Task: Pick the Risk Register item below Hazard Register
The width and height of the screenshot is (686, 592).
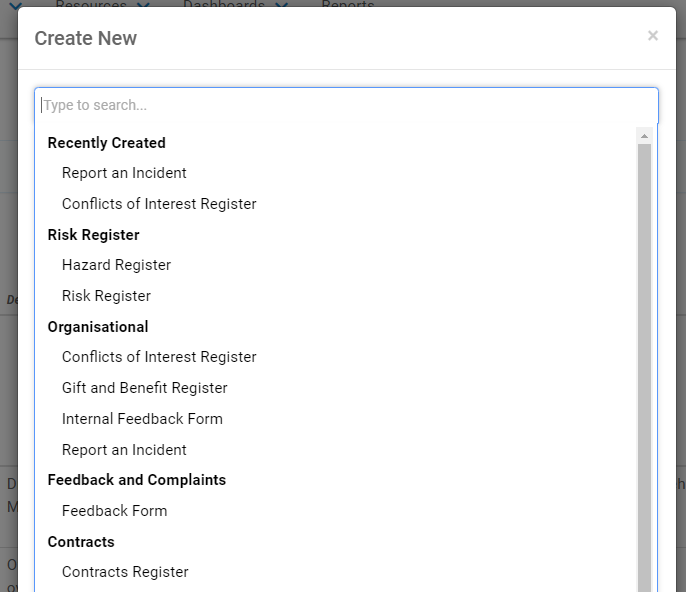Action: click(x=106, y=296)
